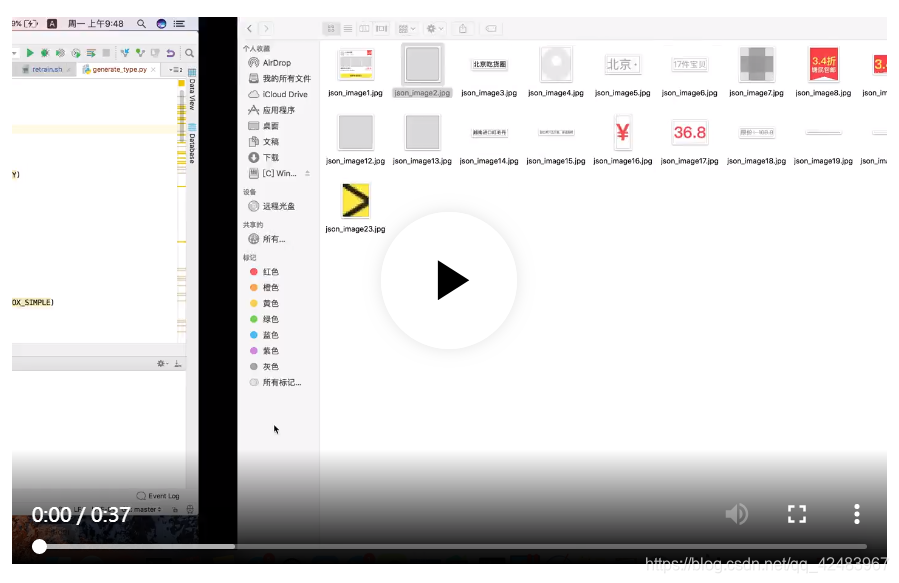The width and height of the screenshot is (899, 583).
Task: Open the [C] Win... volume in sidebar
Action: coord(273,173)
